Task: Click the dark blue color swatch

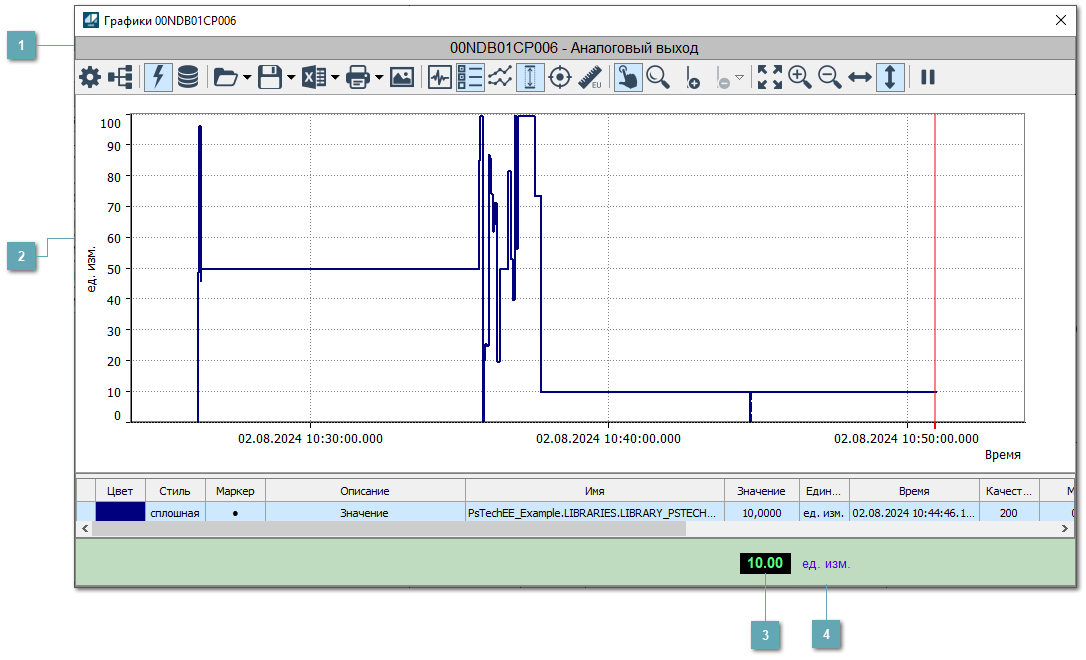Action: (120, 513)
